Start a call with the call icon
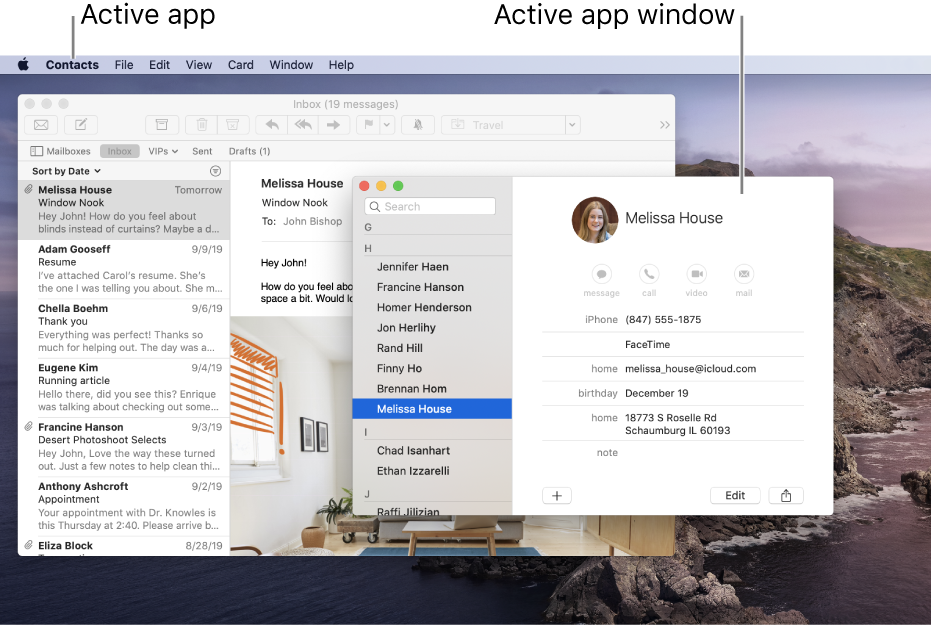Image resolution: width=931 pixels, height=625 pixels. 649,274
